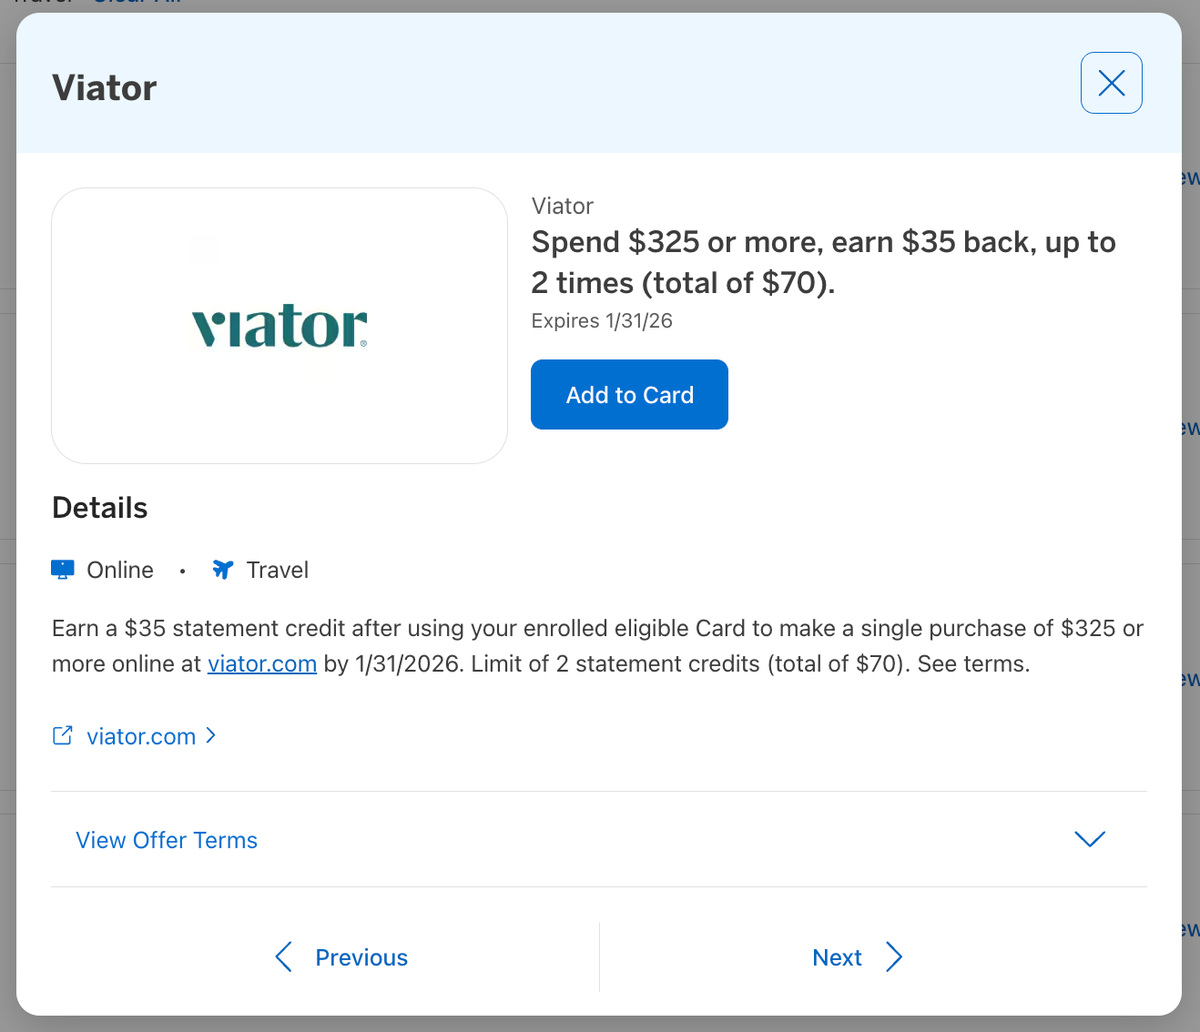Select the Travel airplane icon

pos(221,569)
